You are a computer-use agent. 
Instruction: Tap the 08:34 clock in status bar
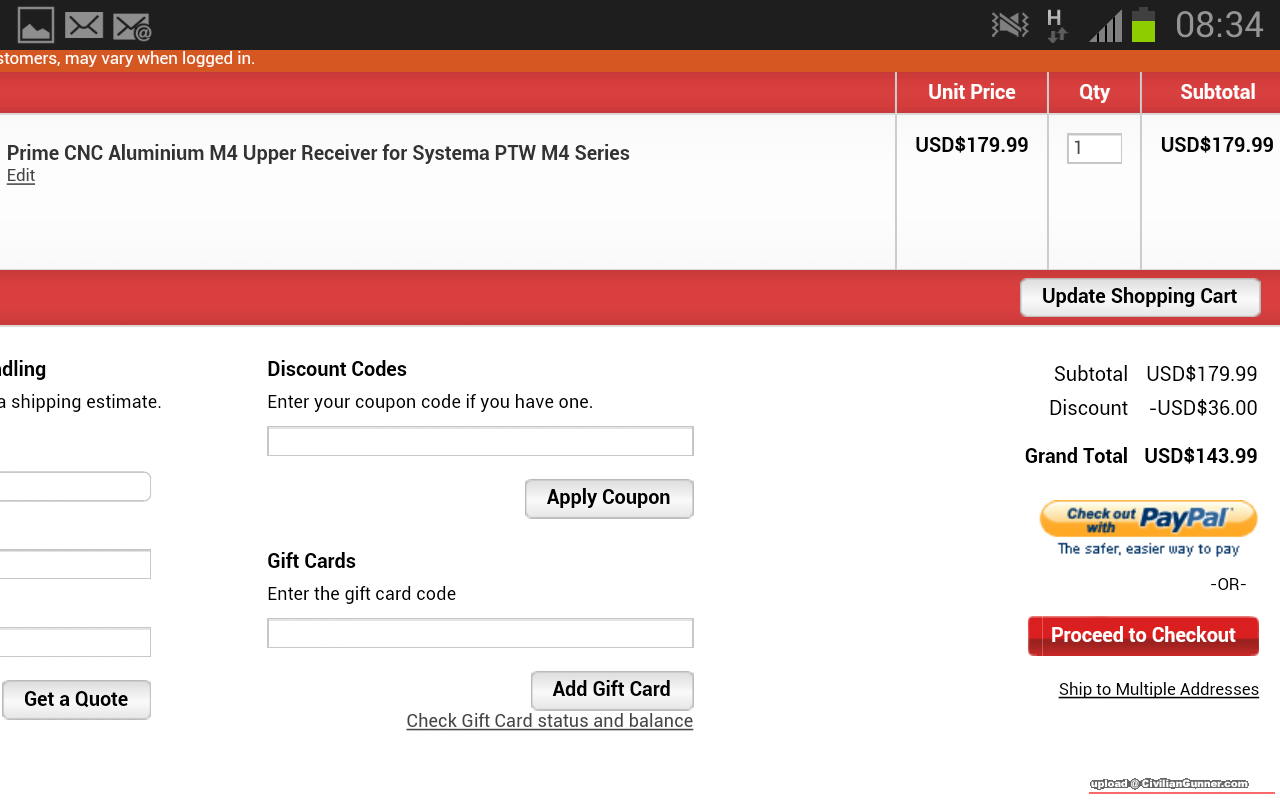[1219, 25]
